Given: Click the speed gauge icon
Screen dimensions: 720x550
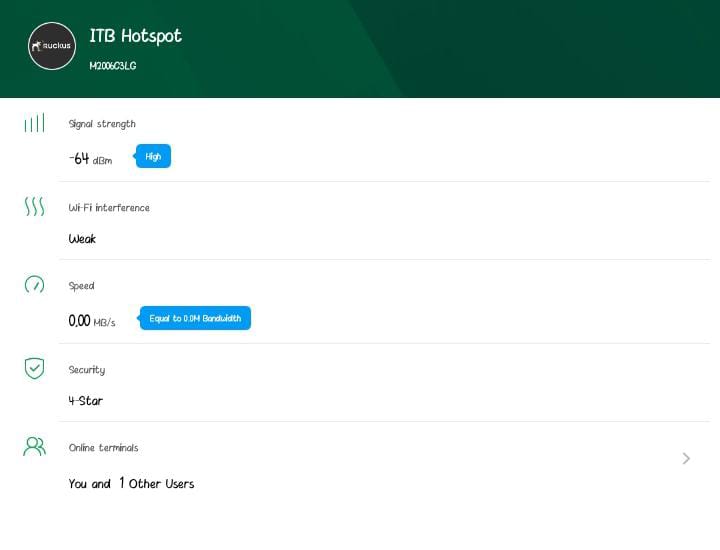Looking at the screenshot, I should tap(34, 285).
